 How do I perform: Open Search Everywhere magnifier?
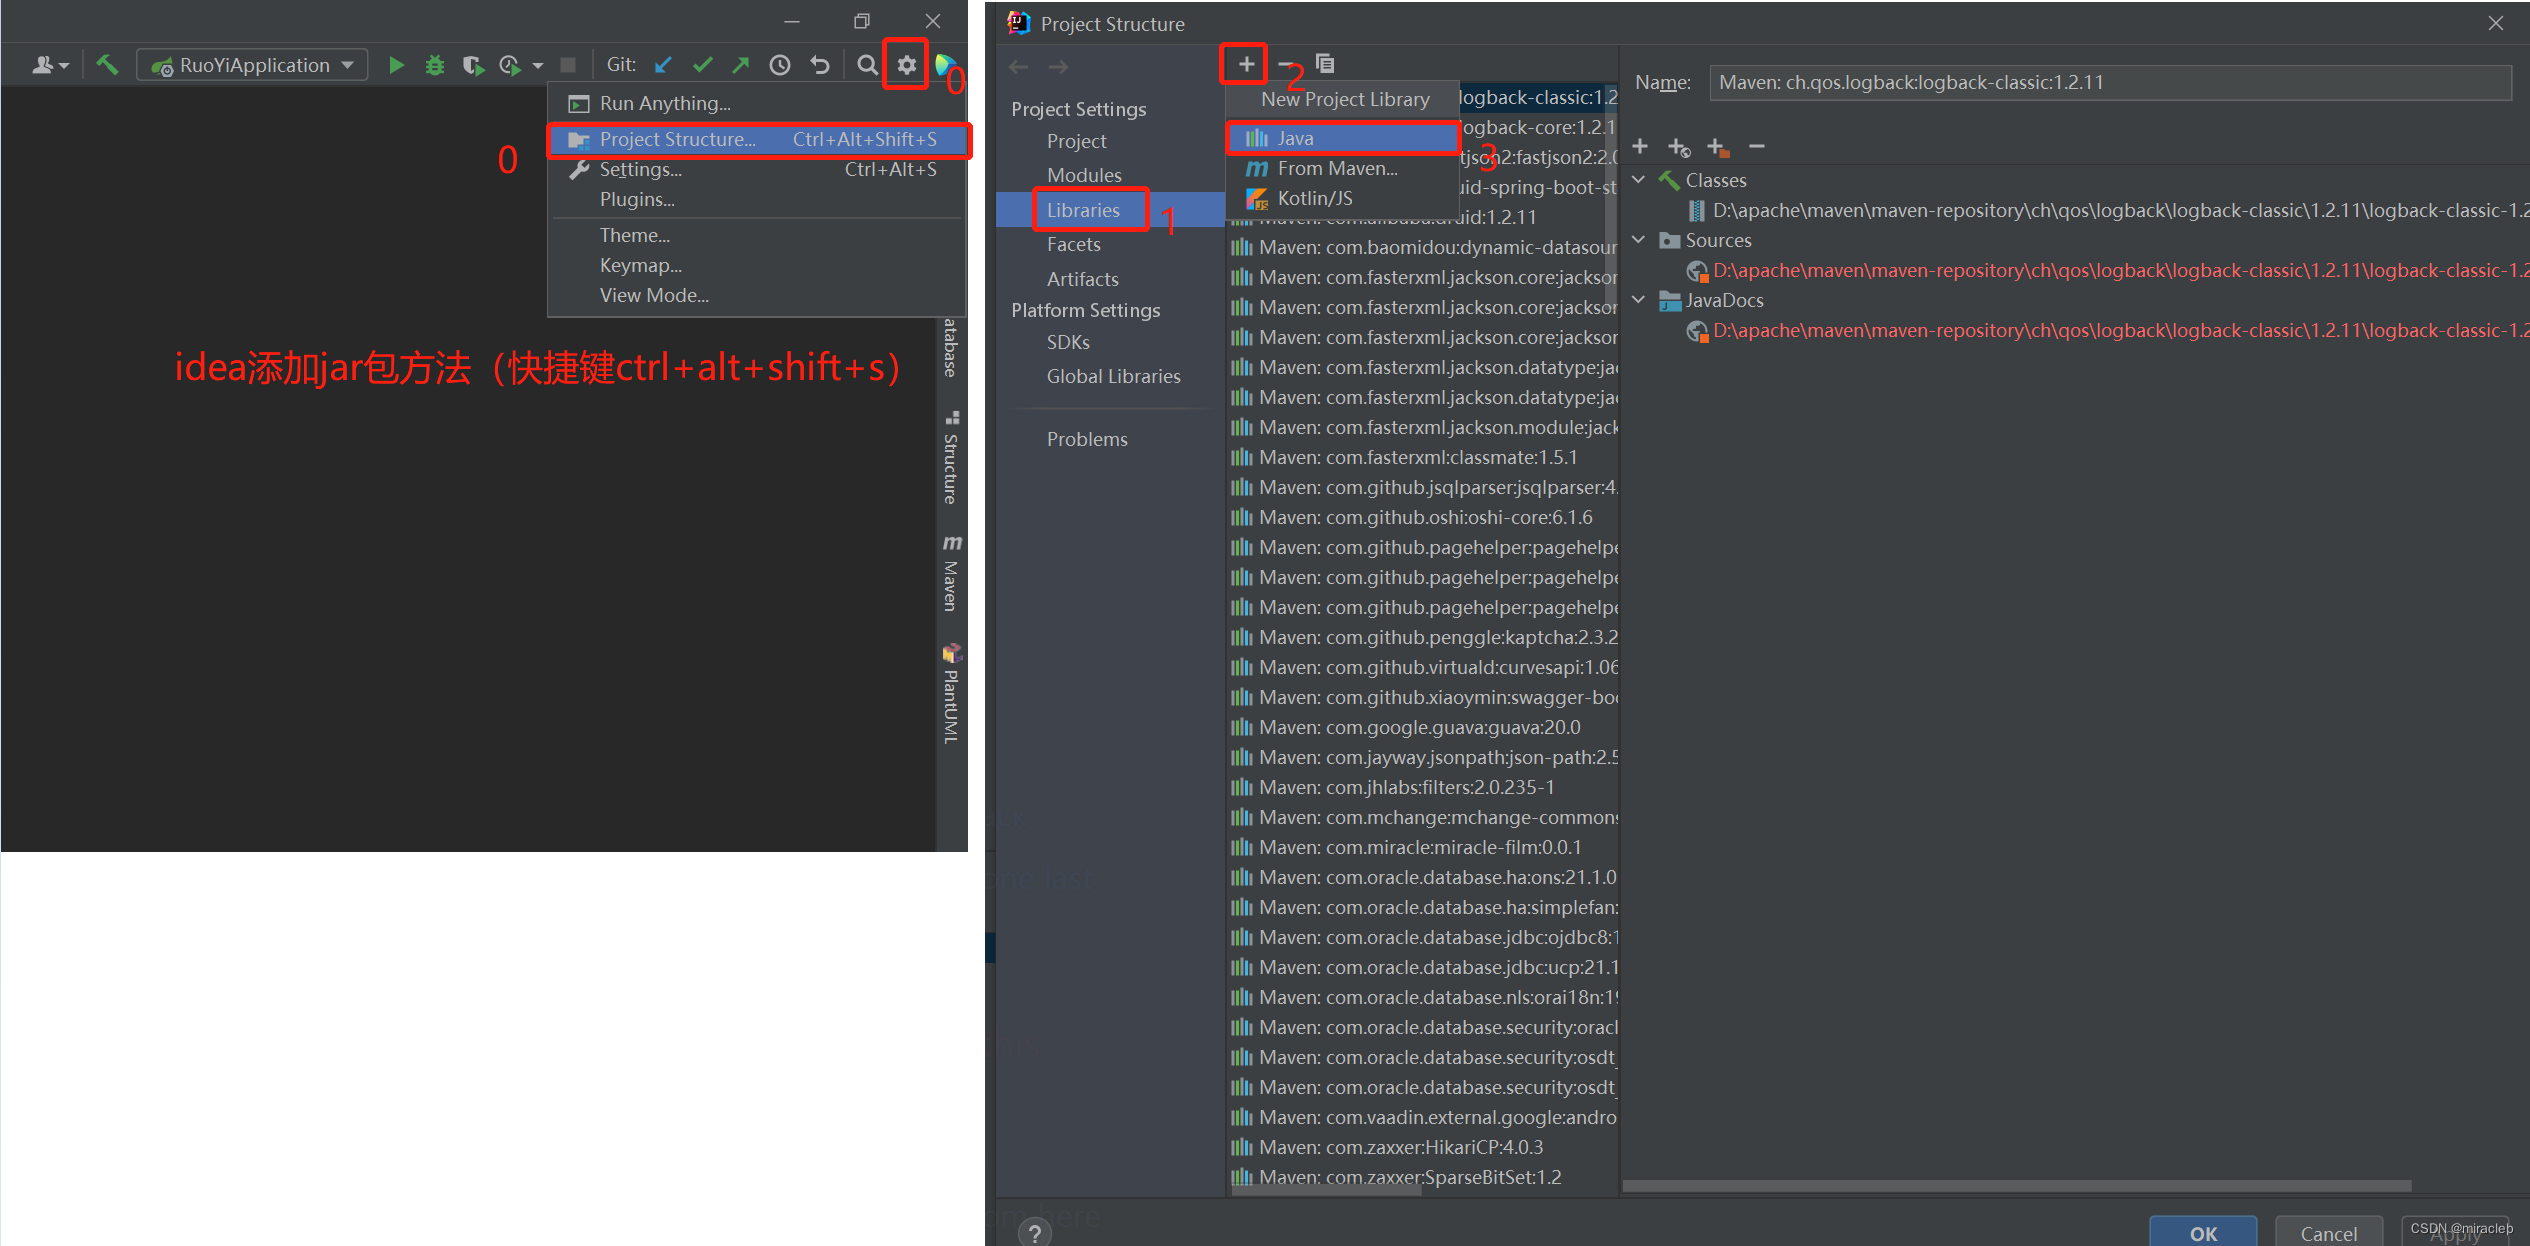(867, 64)
